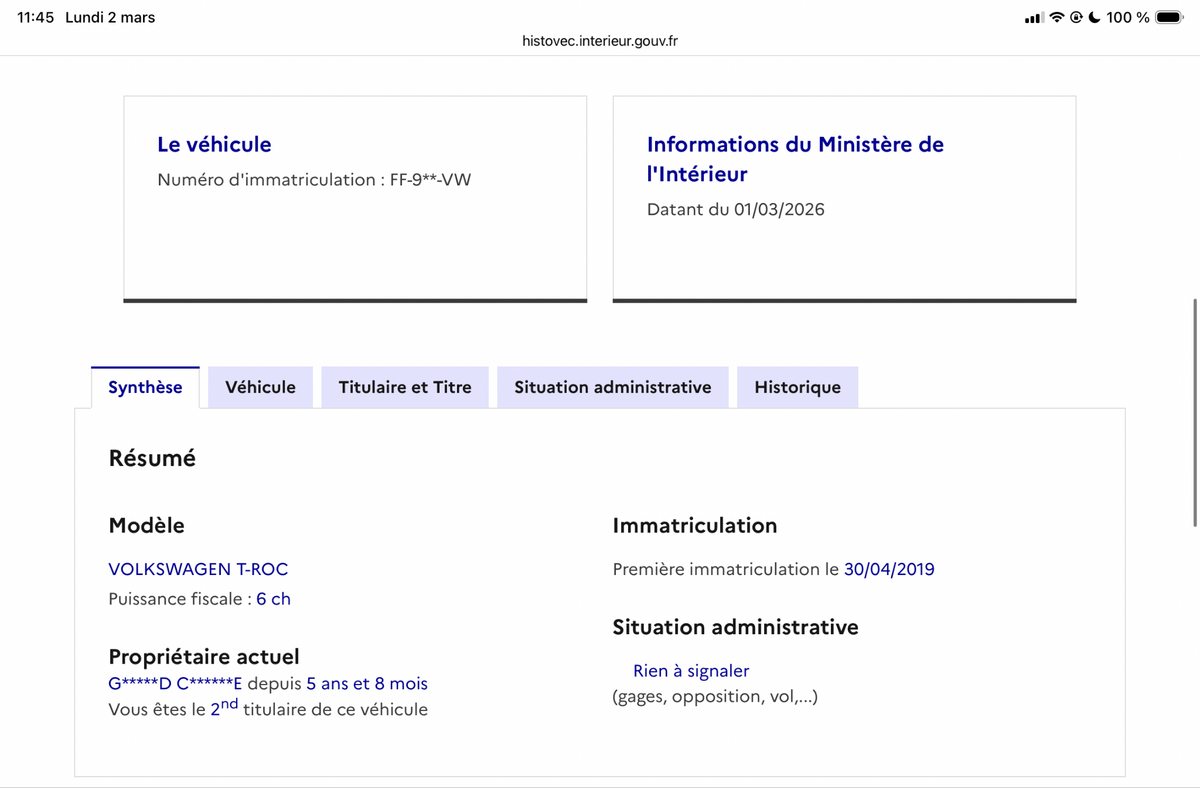Click the first registration date 30/04/2019

click(889, 569)
